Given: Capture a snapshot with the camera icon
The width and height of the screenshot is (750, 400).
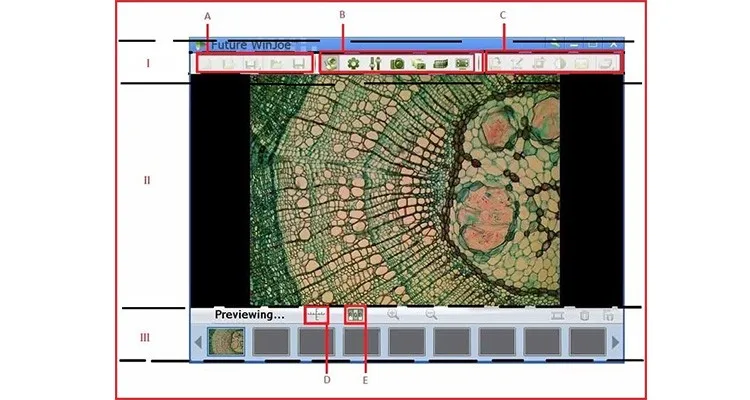Looking at the screenshot, I should 397,63.
